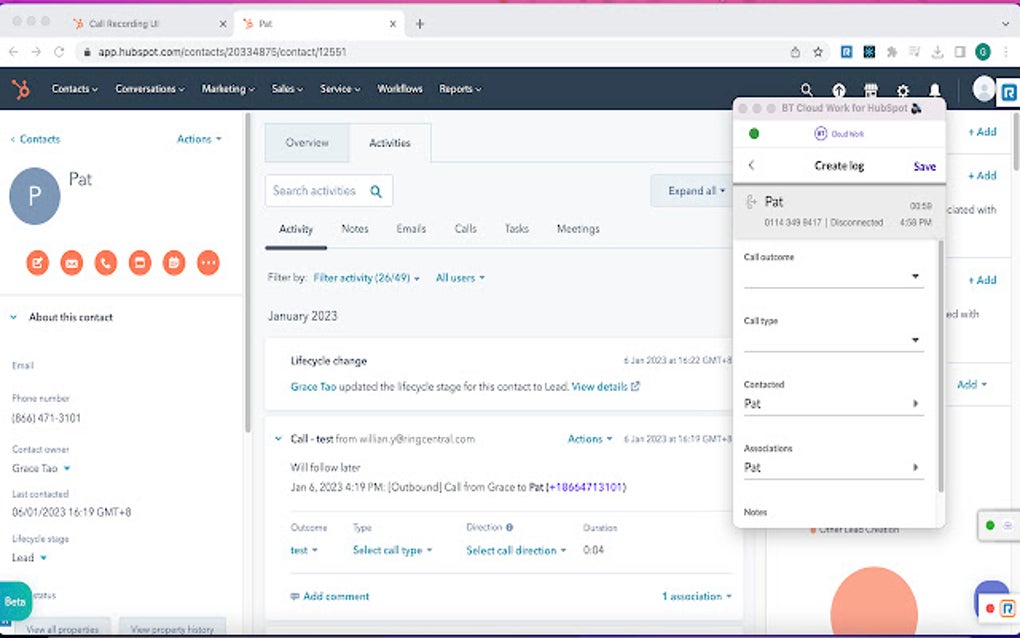Switch to the Calls activity tab

465,229
